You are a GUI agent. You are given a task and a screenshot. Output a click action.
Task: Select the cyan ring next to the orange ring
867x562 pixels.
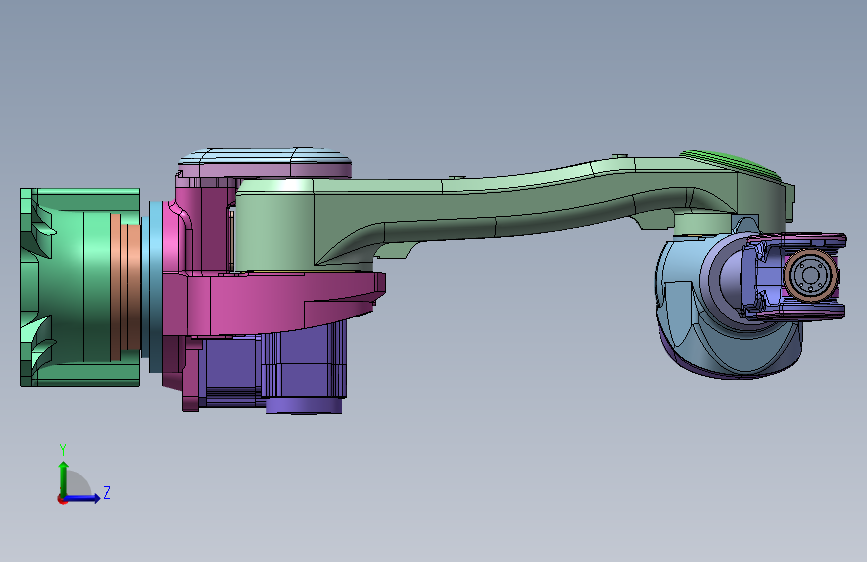154,287
